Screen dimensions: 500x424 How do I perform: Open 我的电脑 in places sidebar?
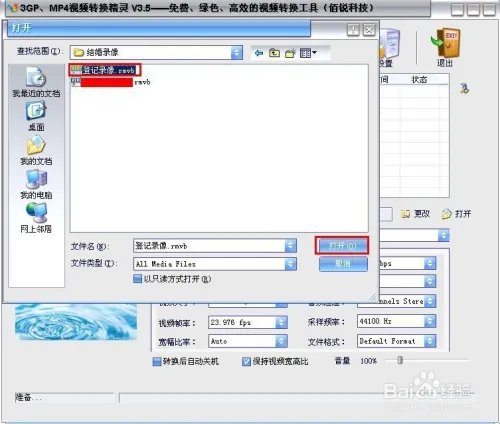pos(36,184)
